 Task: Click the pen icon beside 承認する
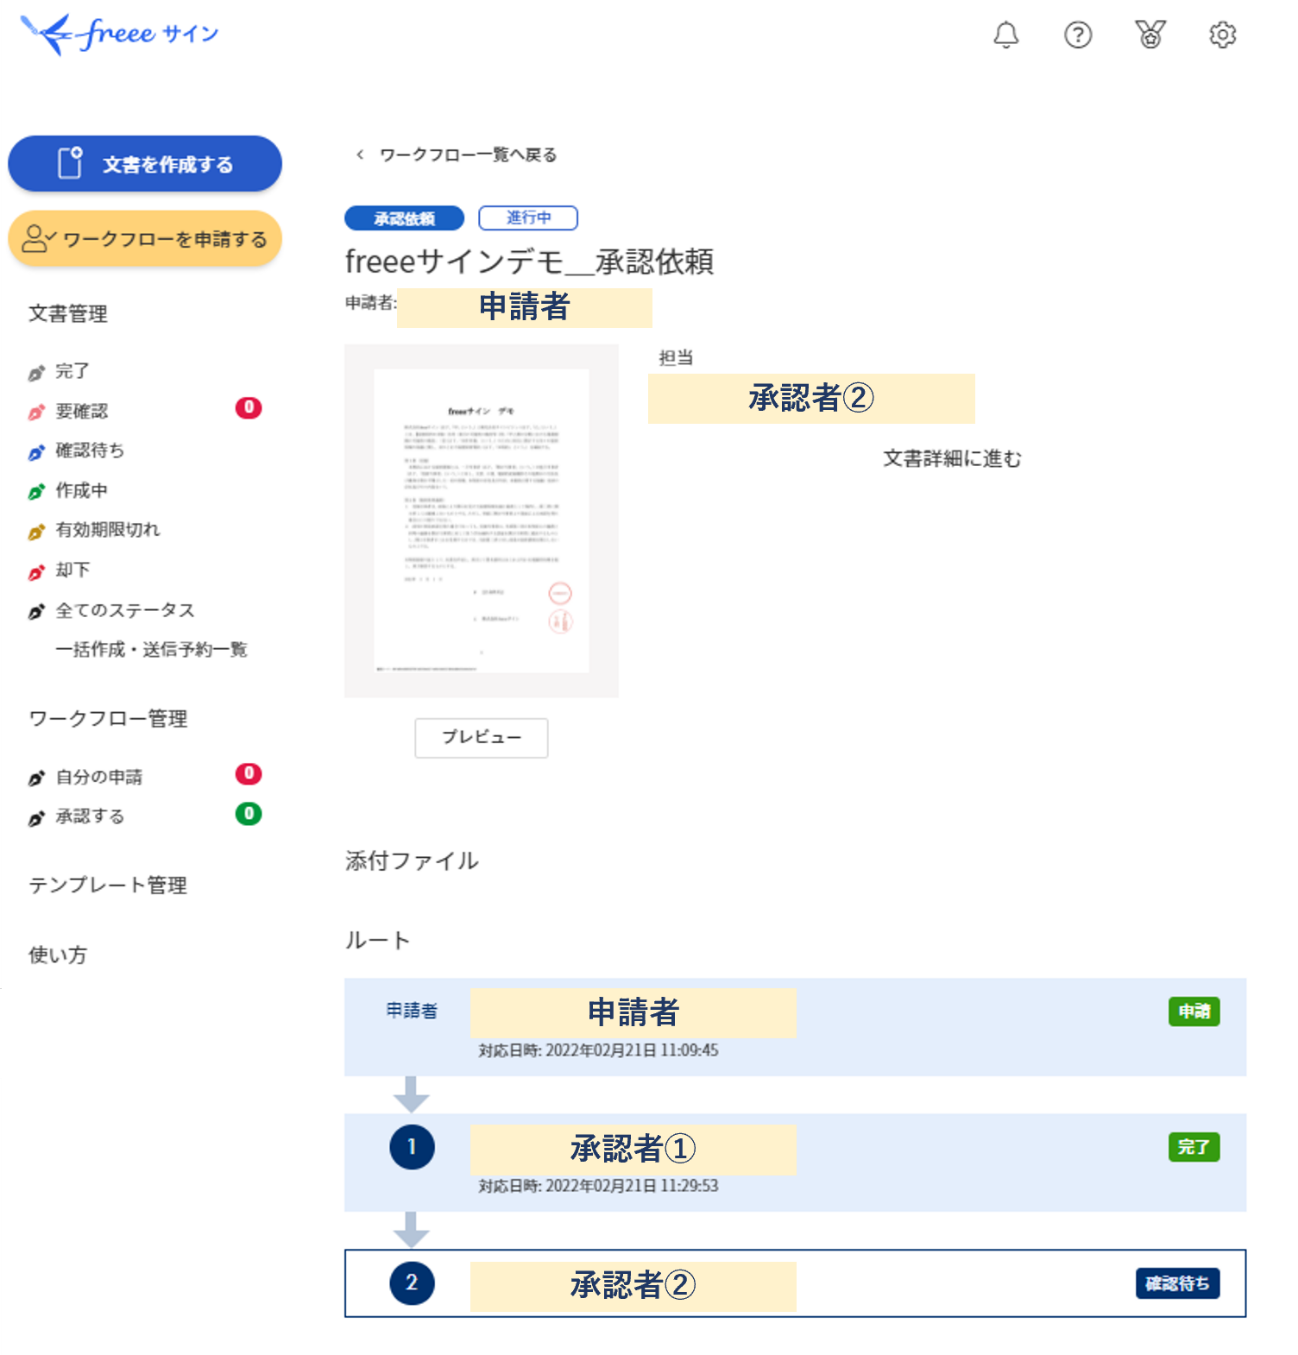point(37,817)
